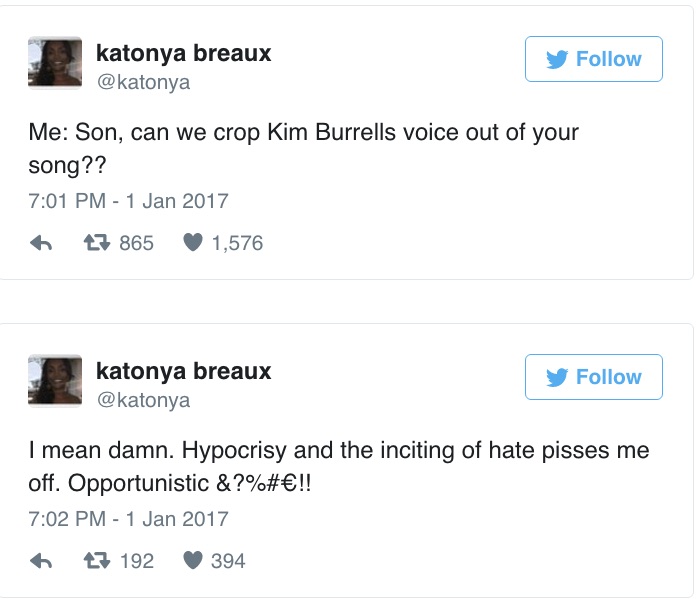Open katonya breaux name in first tweet
The height and width of the screenshot is (599, 696).
click(183, 53)
